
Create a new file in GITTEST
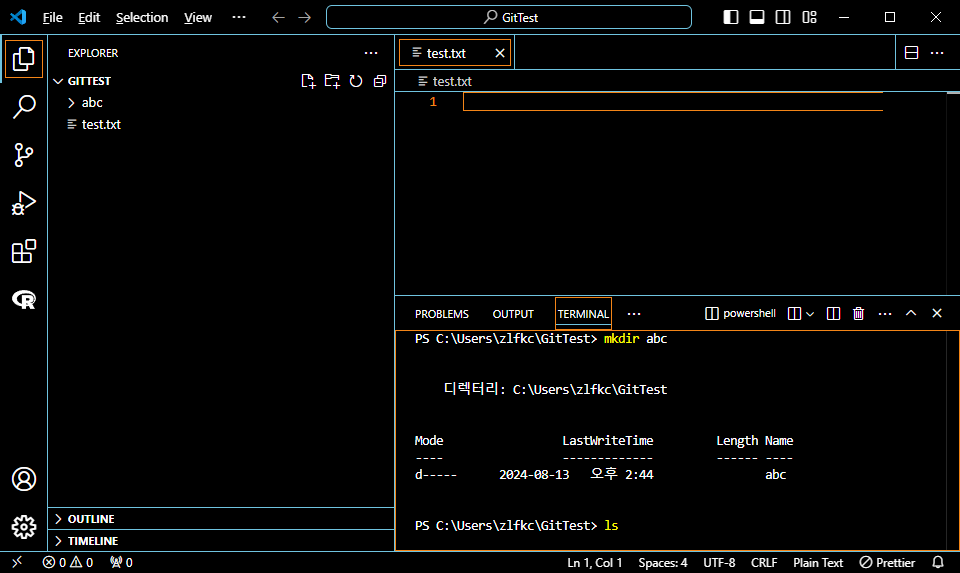308,81
